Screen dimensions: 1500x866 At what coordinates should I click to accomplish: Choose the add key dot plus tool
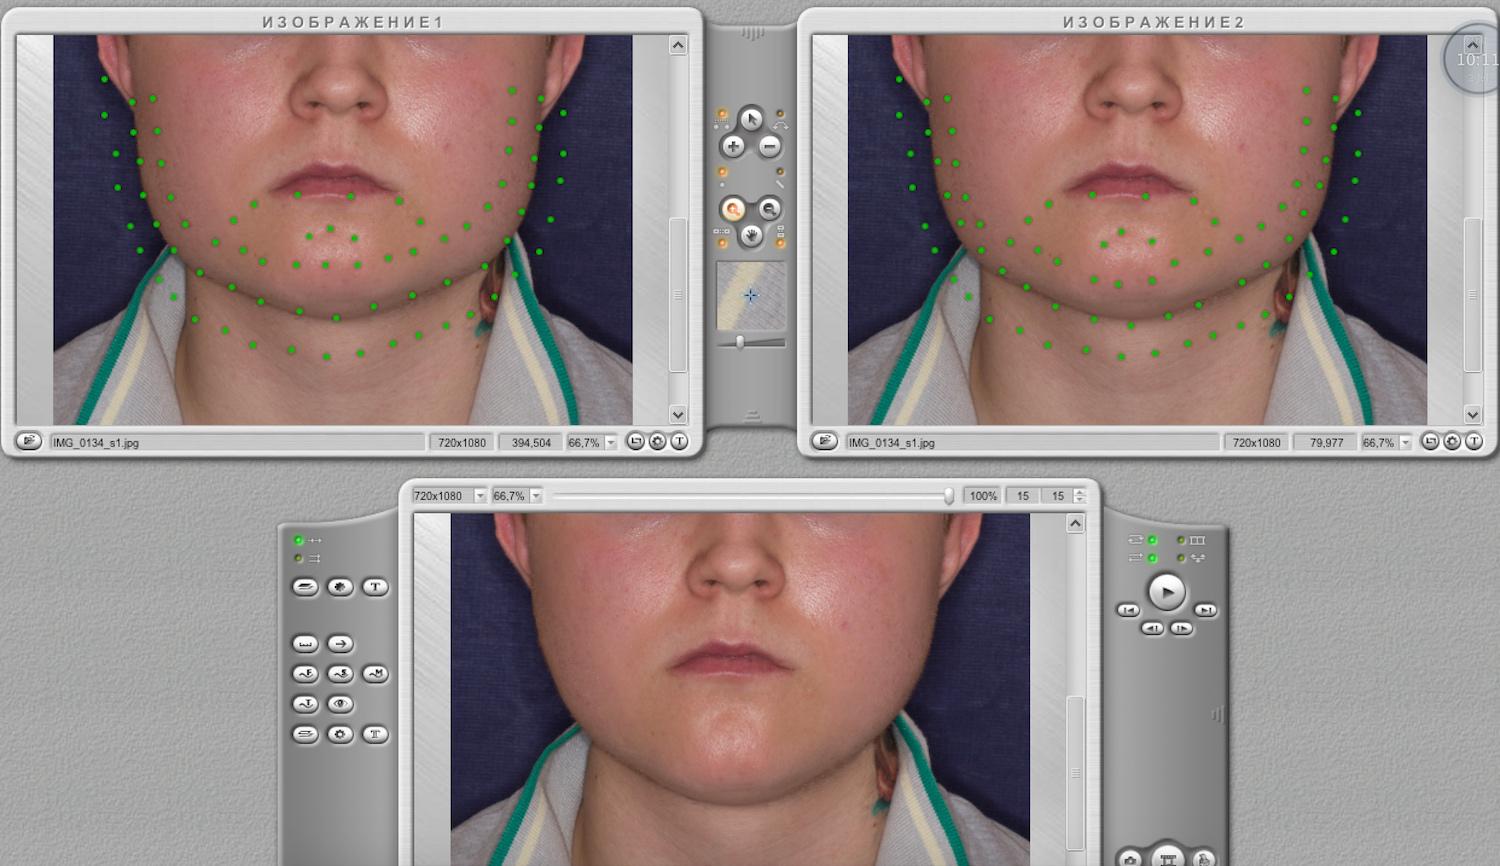click(733, 147)
